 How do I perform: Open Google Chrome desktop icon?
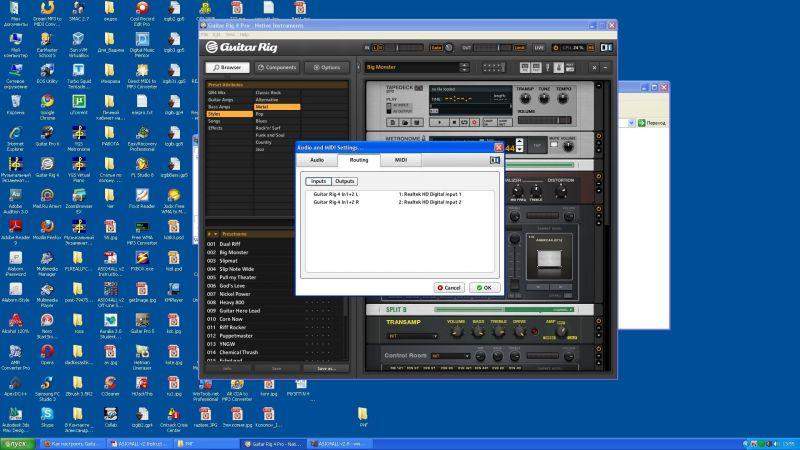tap(47, 105)
